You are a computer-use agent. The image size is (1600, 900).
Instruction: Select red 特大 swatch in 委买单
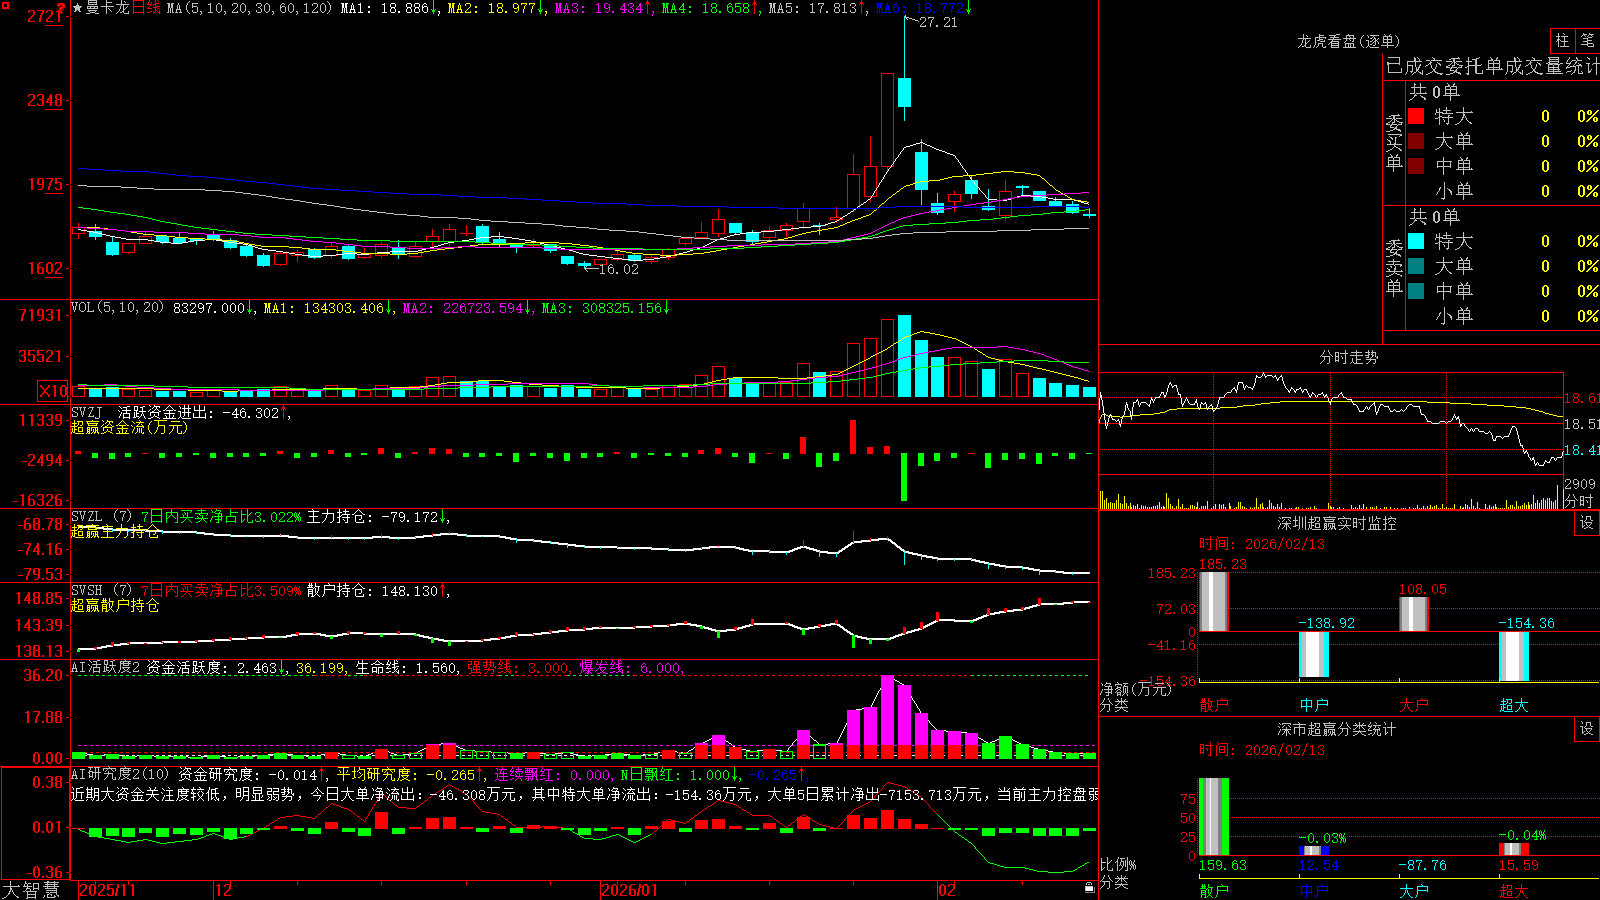[x=1416, y=116]
